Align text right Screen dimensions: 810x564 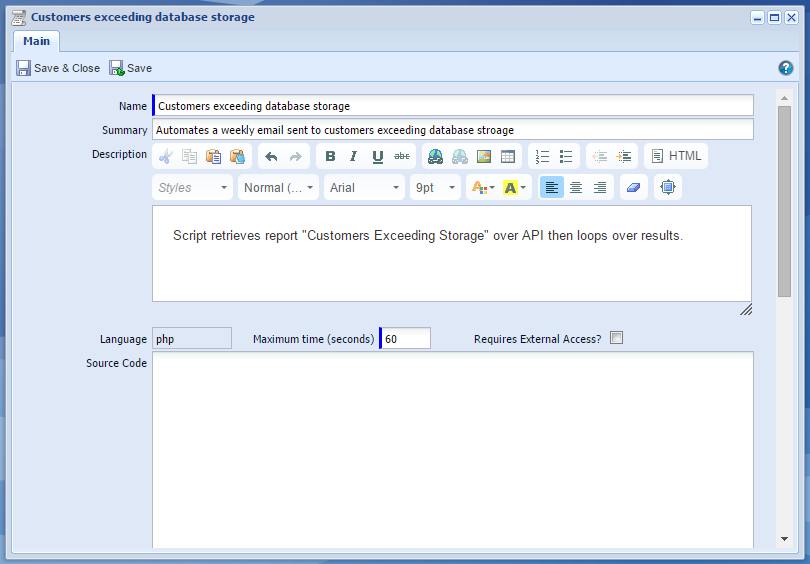pyautogui.click(x=600, y=187)
